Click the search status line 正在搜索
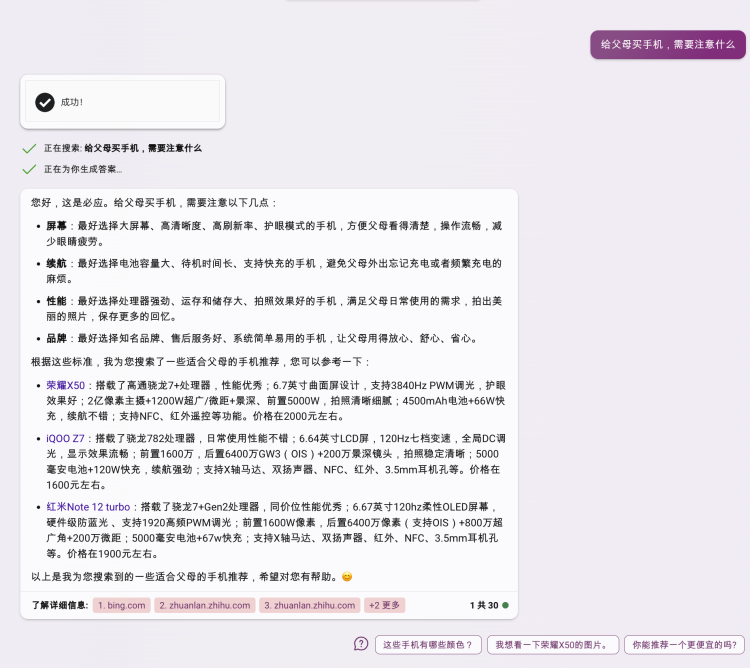The image size is (750, 668). [x=123, y=148]
